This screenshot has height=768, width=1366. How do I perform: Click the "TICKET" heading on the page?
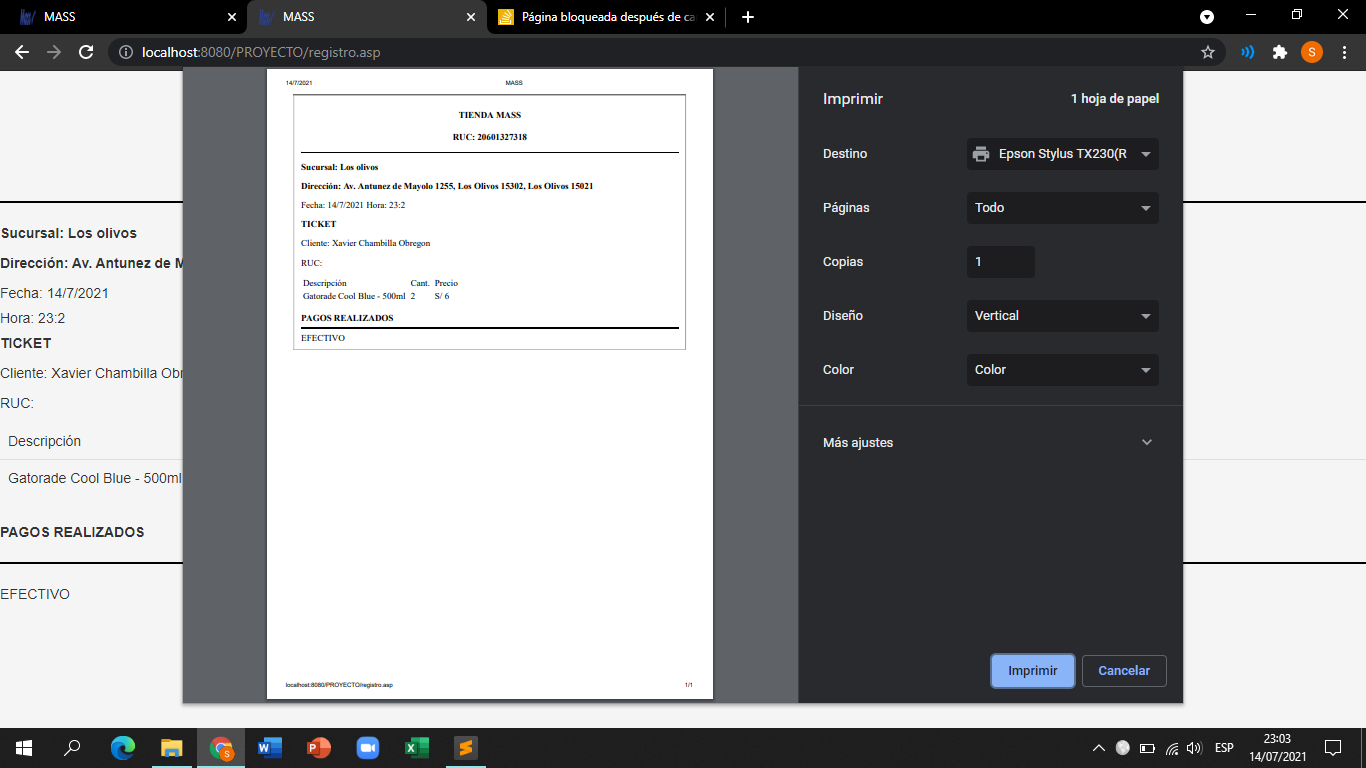tap(26, 343)
